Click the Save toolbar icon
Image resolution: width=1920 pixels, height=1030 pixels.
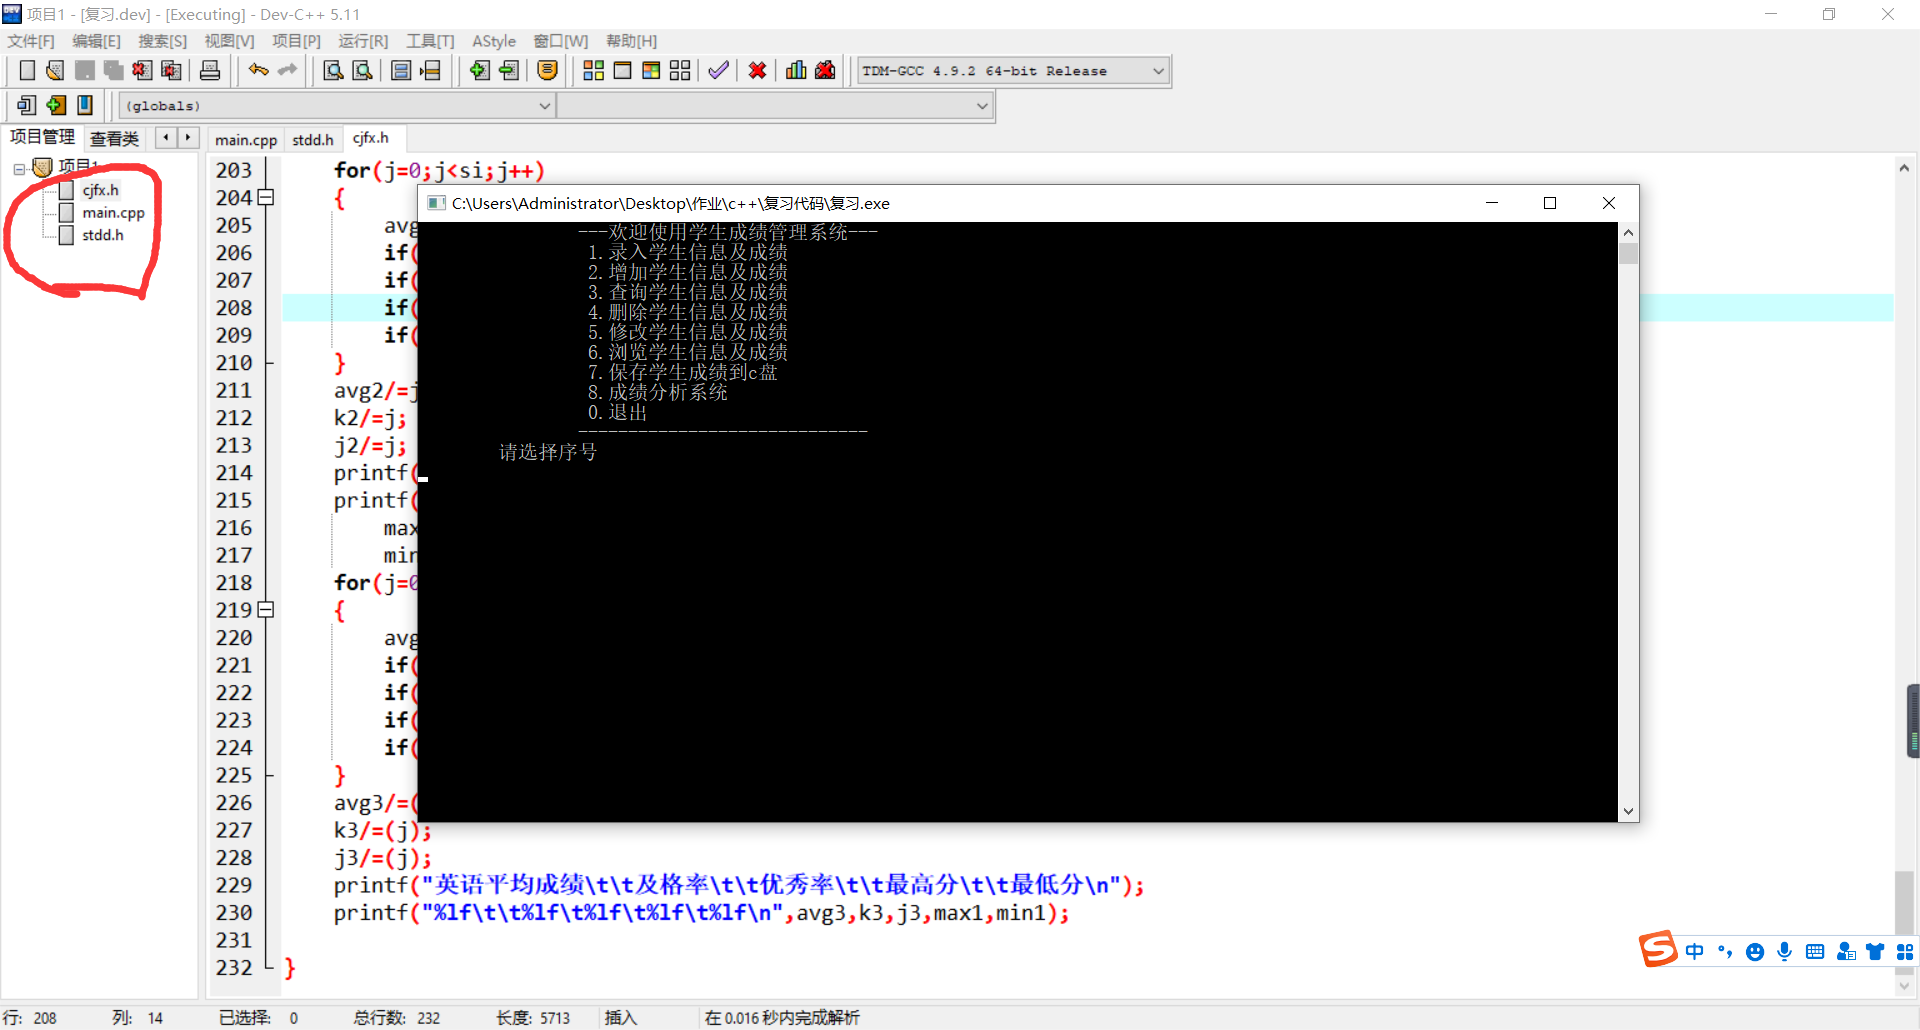click(85, 70)
